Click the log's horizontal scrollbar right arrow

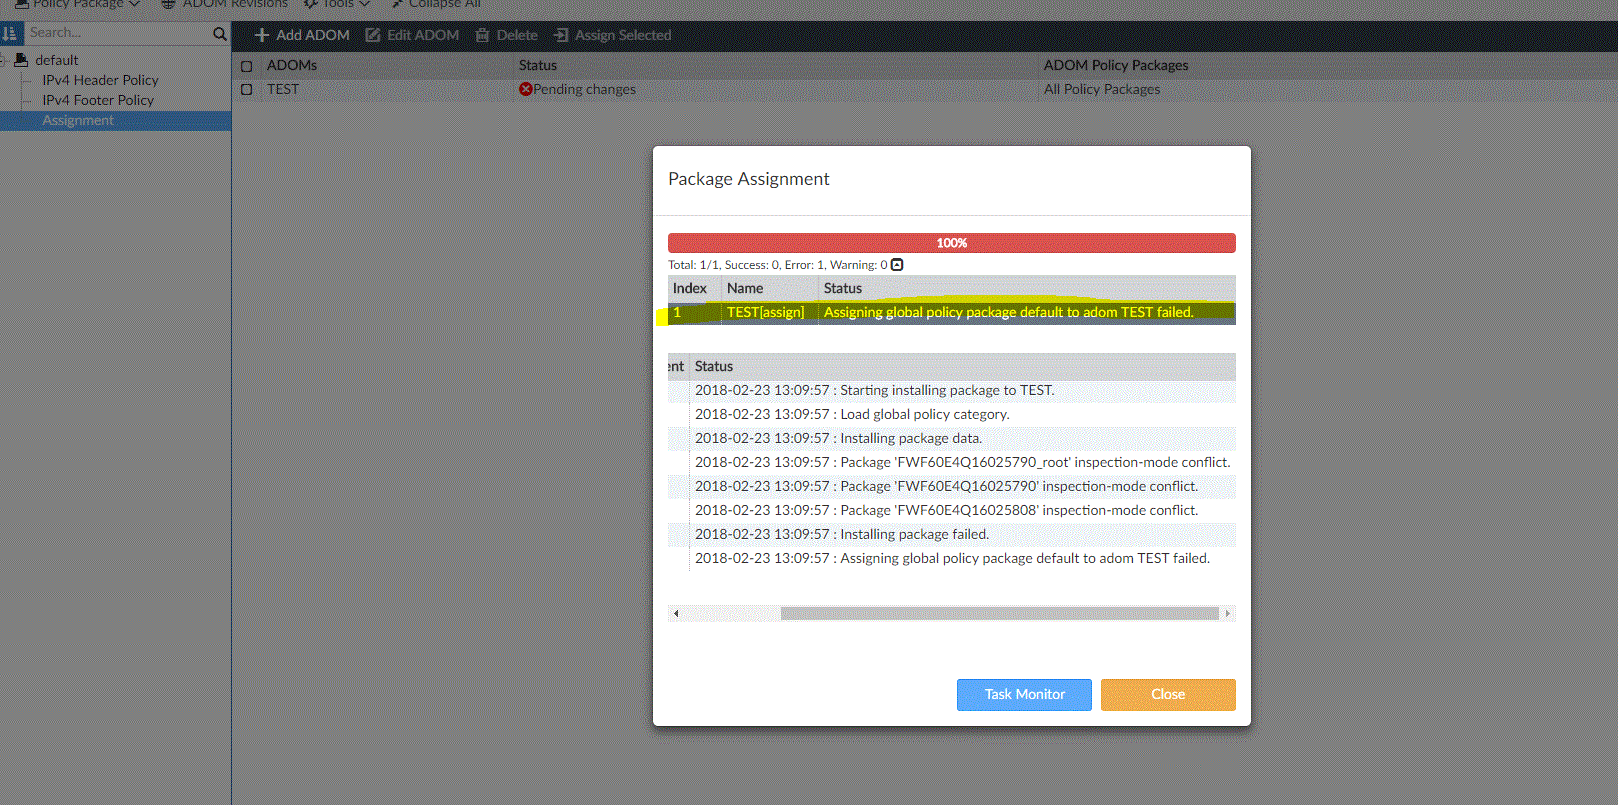tap(1228, 613)
